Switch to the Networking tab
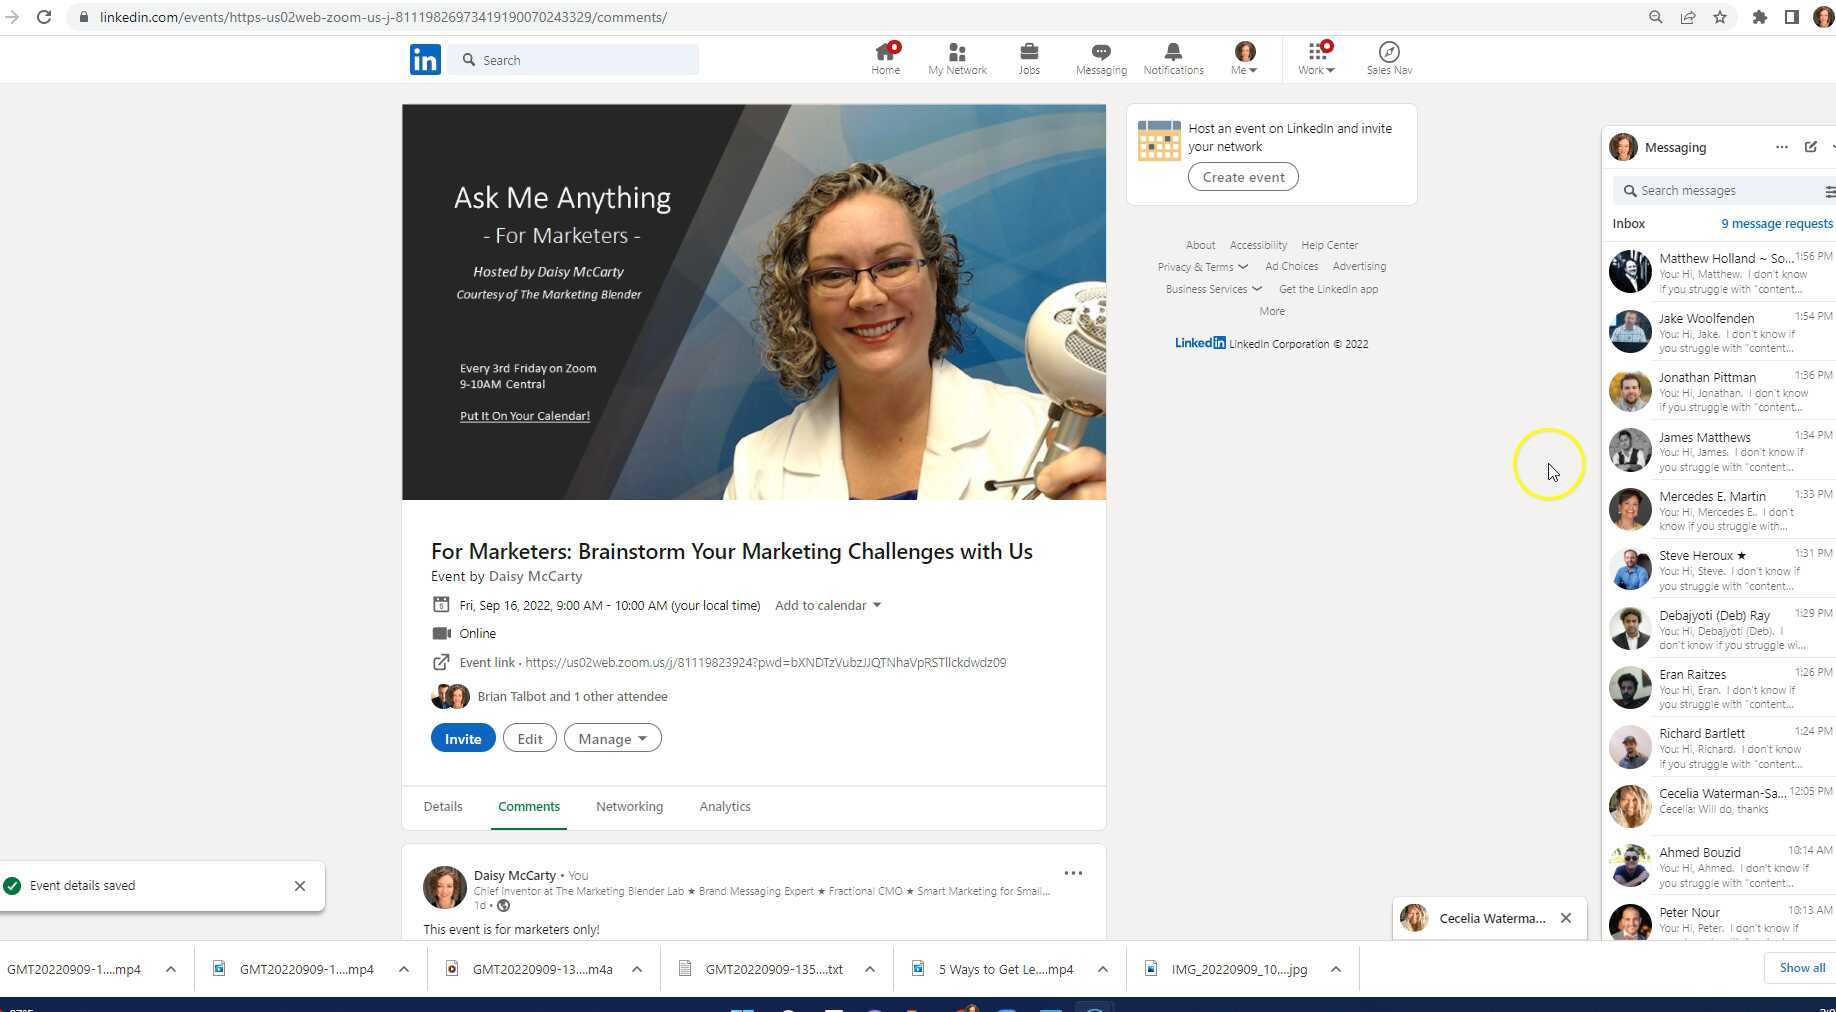 click(629, 807)
